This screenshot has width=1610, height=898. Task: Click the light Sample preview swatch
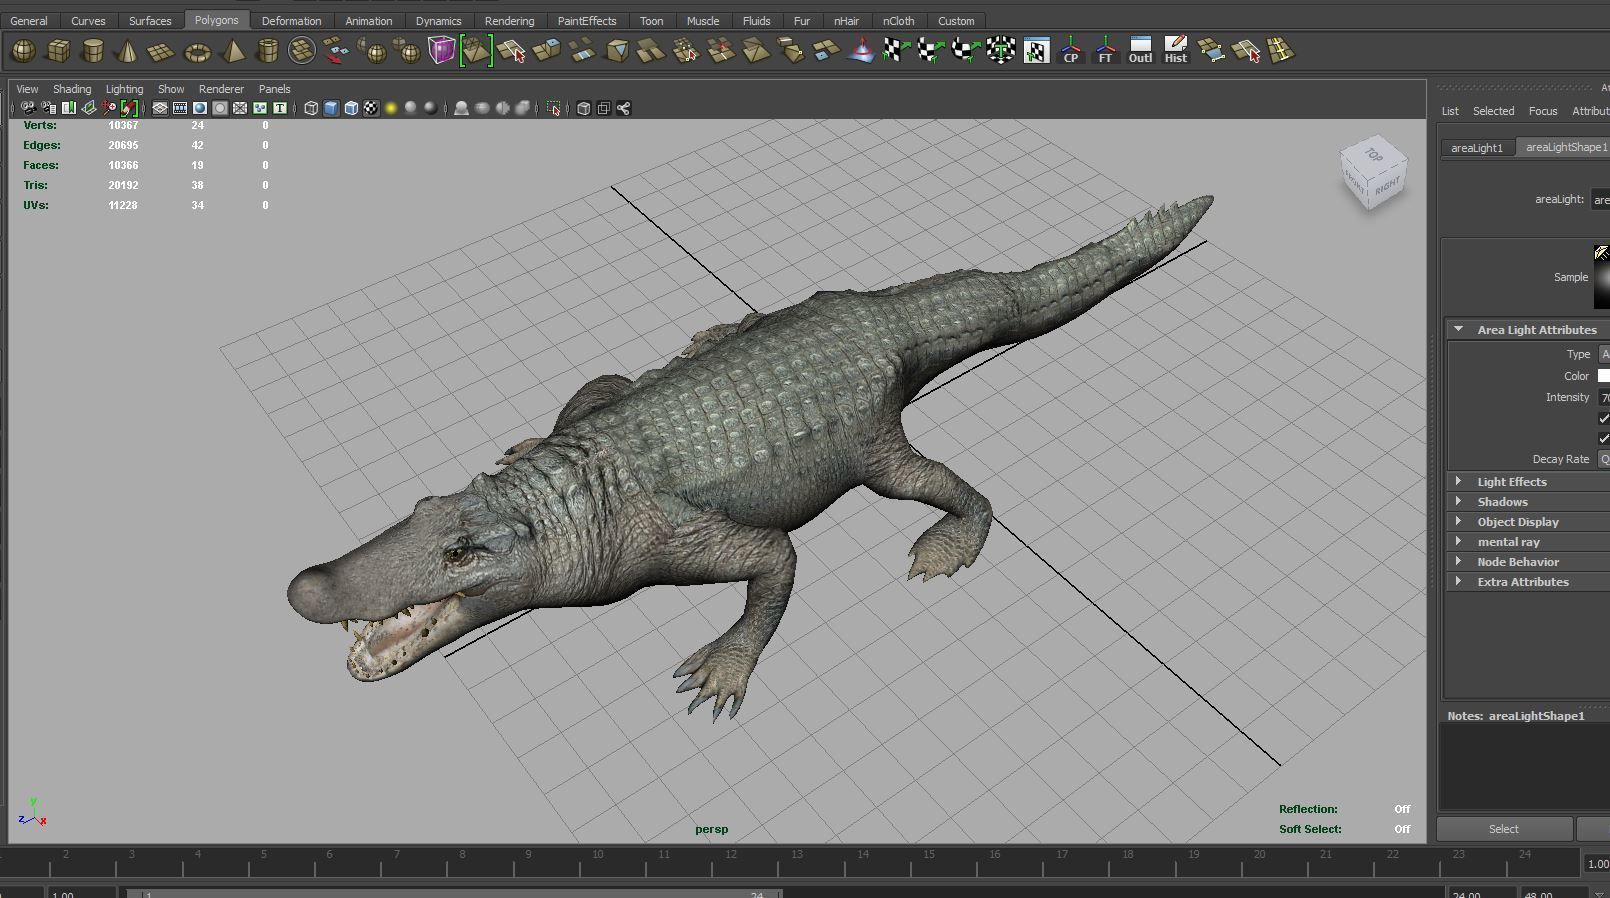point(1602,277)
